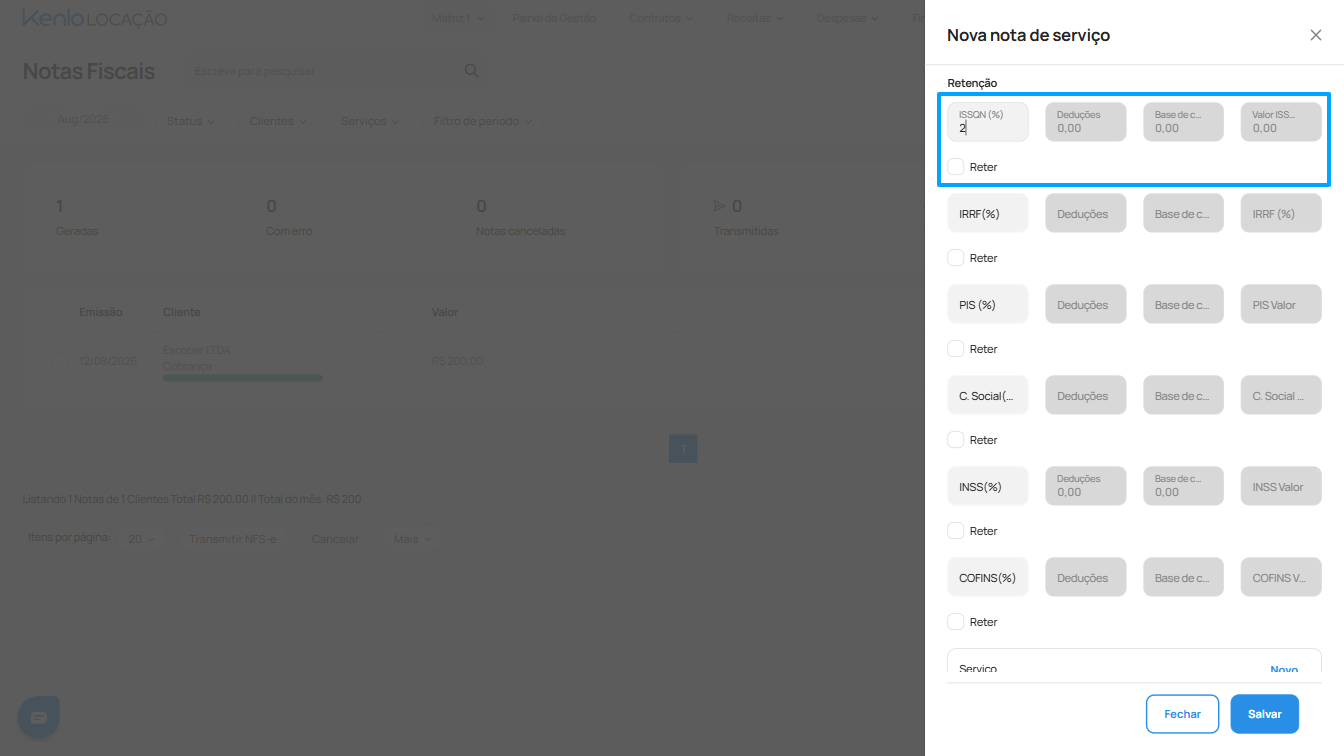Image resolution: width=1344 pixels, height=756 pixels.
Task: Click the Base de cálculo field in IRRF row
Action: 1184,213
